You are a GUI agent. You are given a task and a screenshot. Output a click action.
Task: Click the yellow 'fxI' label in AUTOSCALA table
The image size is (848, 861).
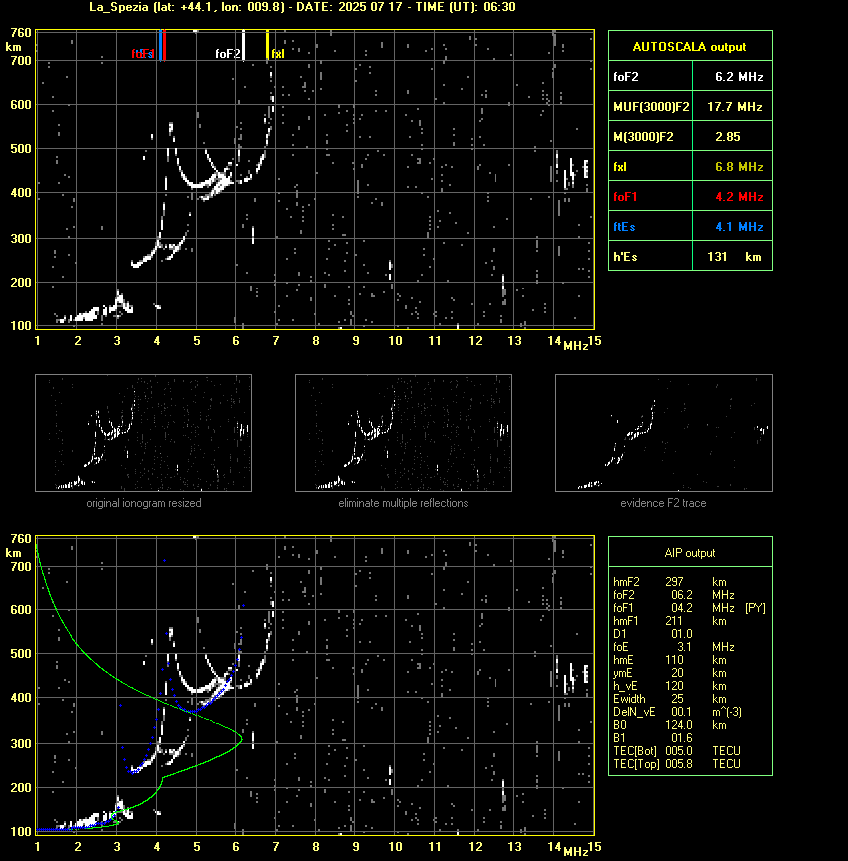tap(620, 166)
